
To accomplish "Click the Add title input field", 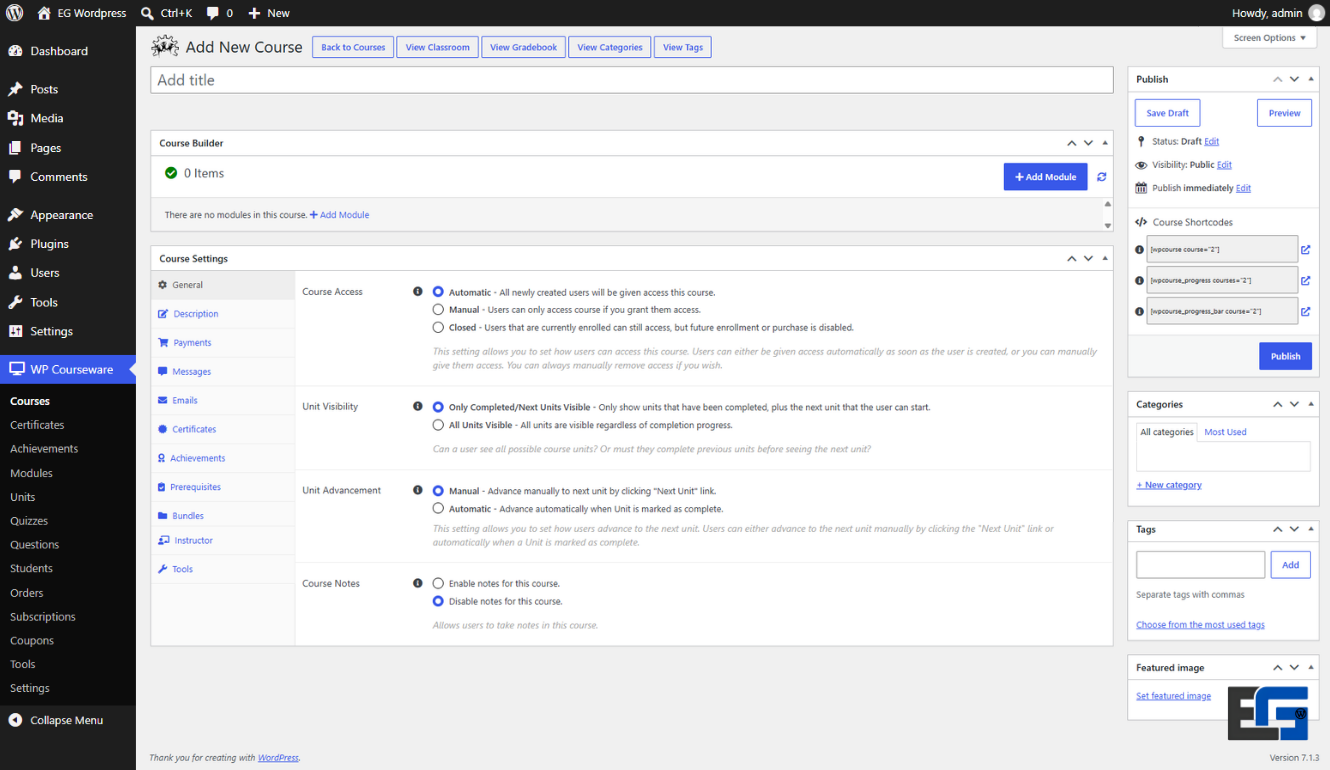I will [x=632, y=80].
